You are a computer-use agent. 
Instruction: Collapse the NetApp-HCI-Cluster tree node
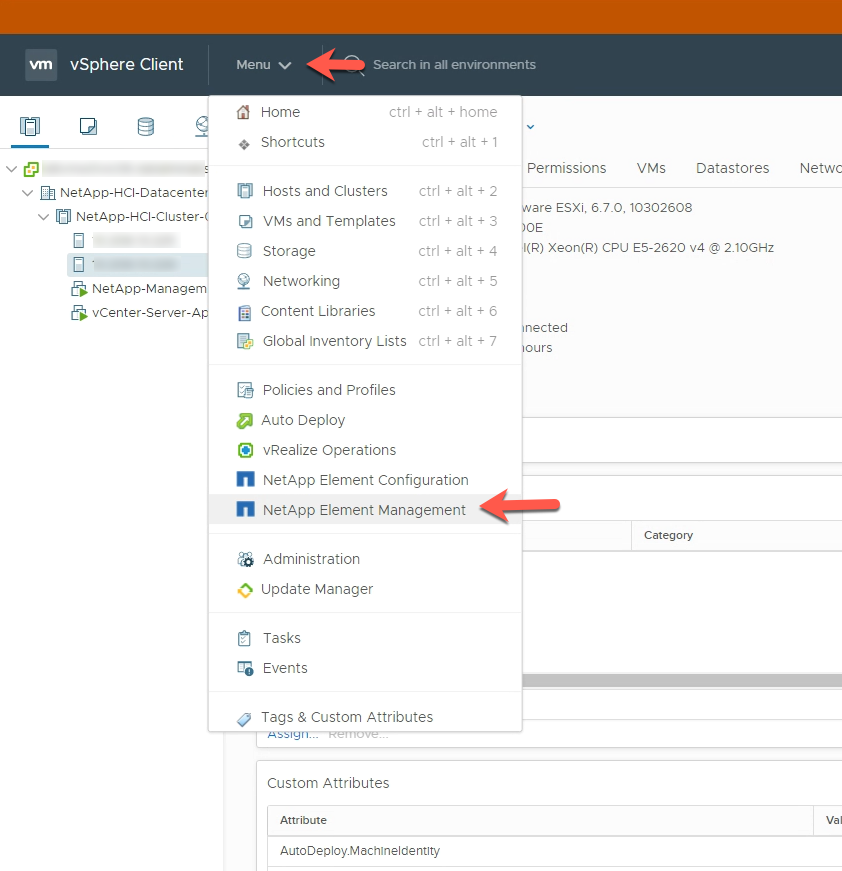click(x=43, y=217)
